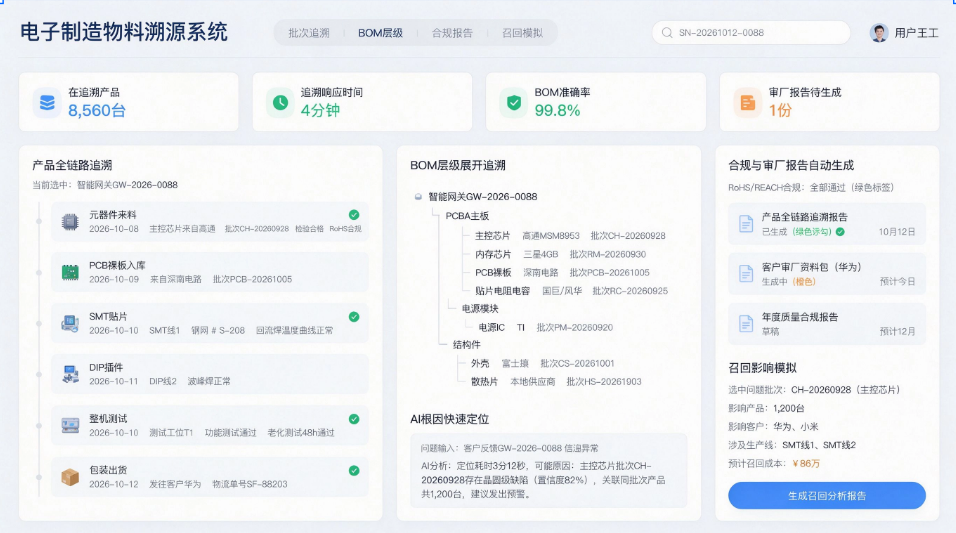Click the 生成召回分析报告 button
956x533 pixels.
coord(827,496)
